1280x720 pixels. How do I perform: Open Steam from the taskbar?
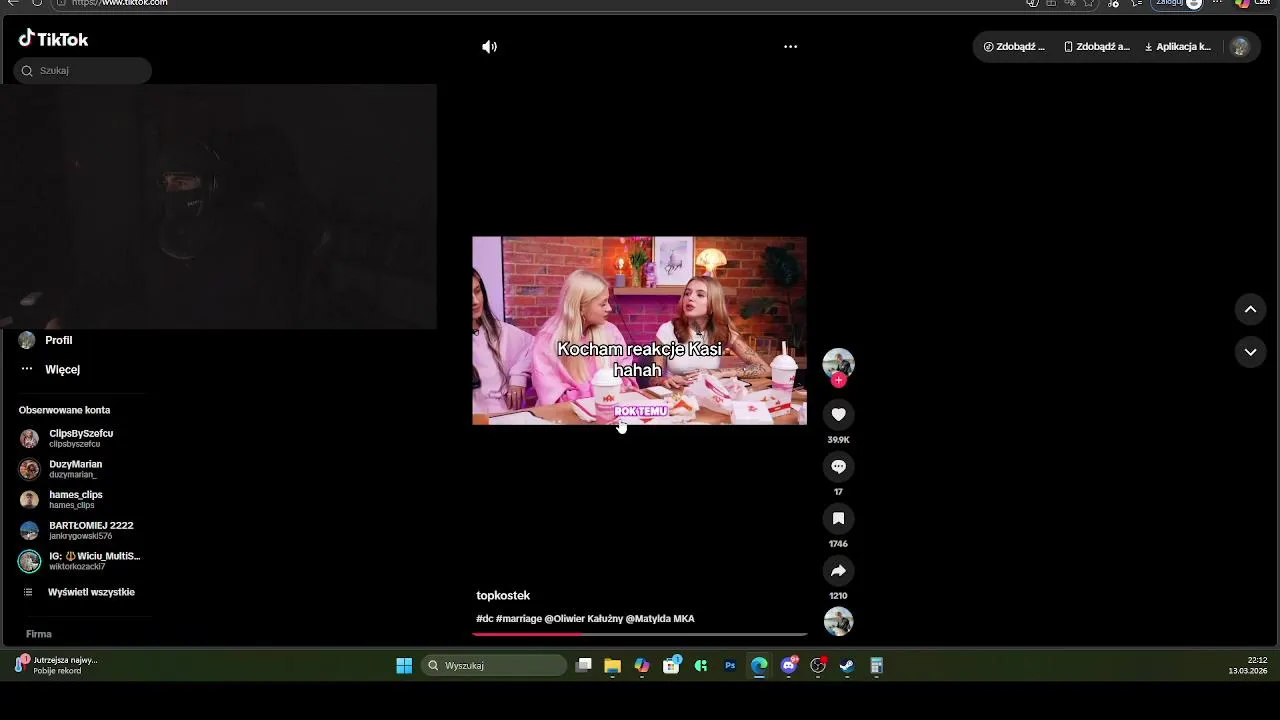tap(847, 666)
